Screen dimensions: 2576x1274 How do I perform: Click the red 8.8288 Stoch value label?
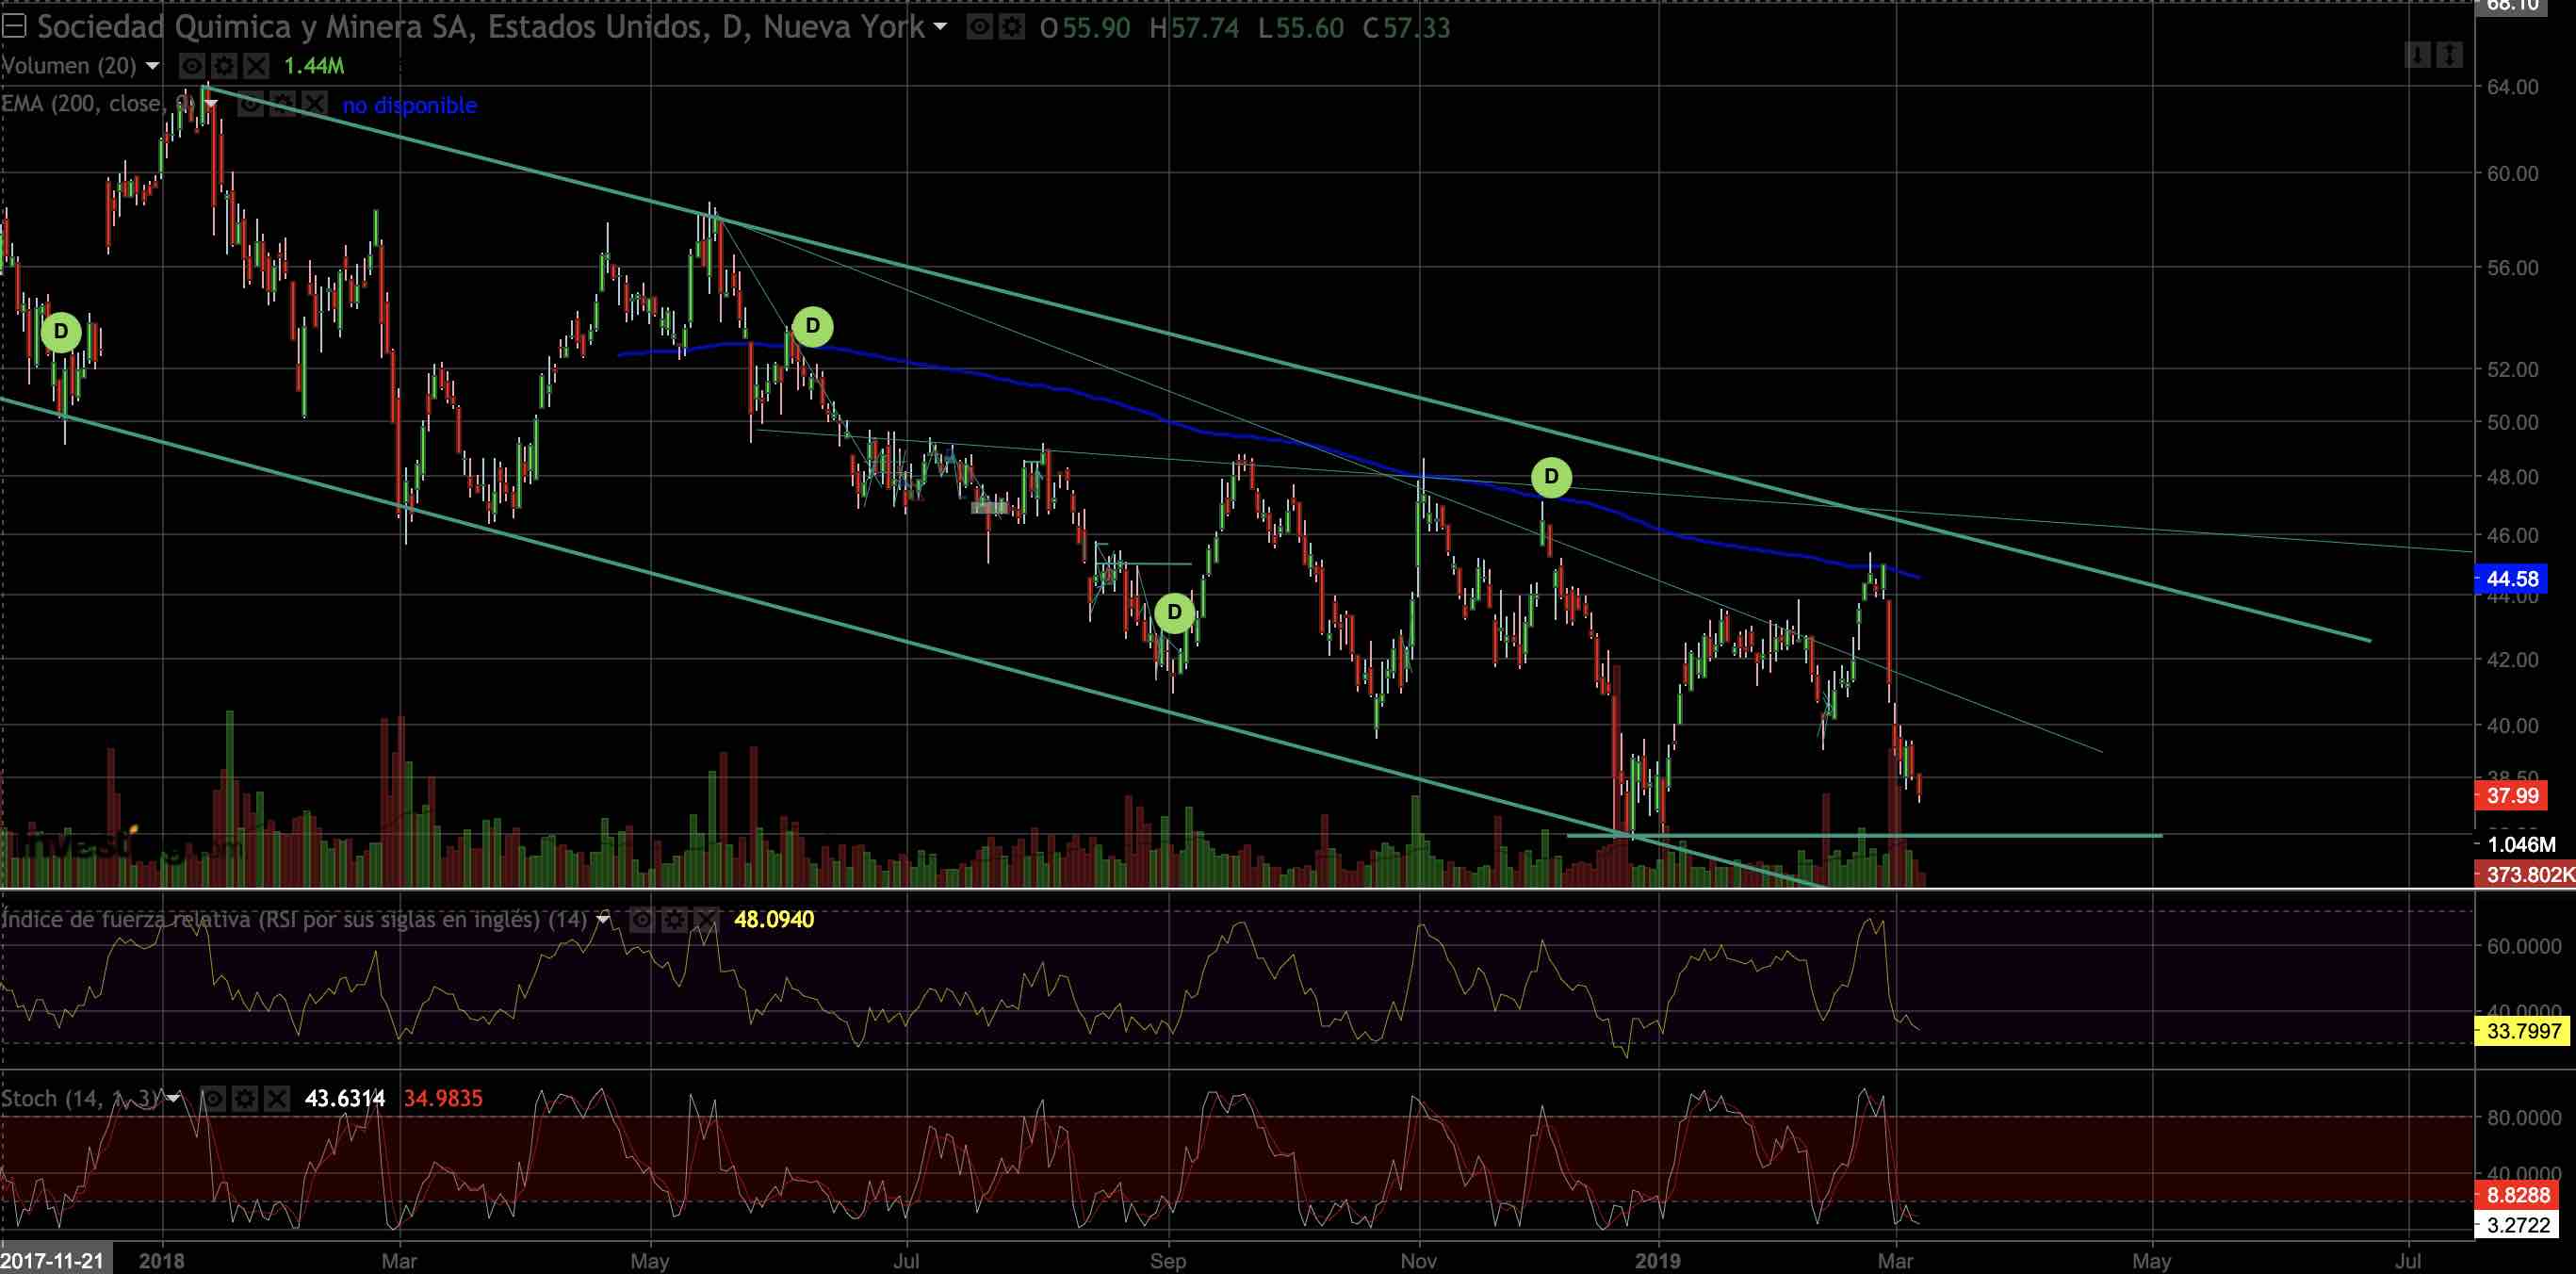click(2518, 1195)
